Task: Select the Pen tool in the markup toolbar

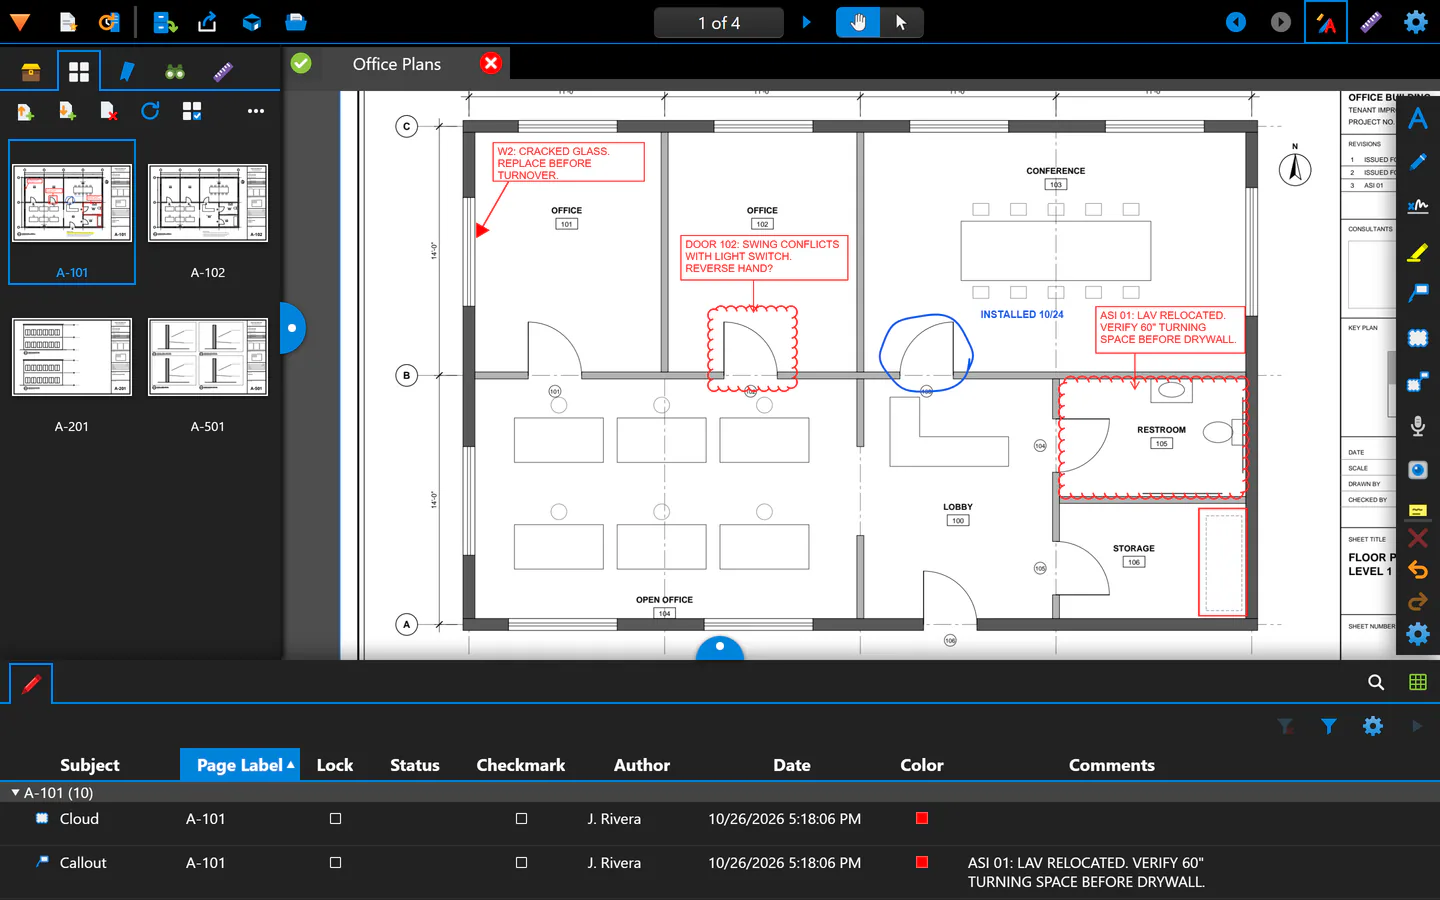Action: click(x=1418, y=162)
